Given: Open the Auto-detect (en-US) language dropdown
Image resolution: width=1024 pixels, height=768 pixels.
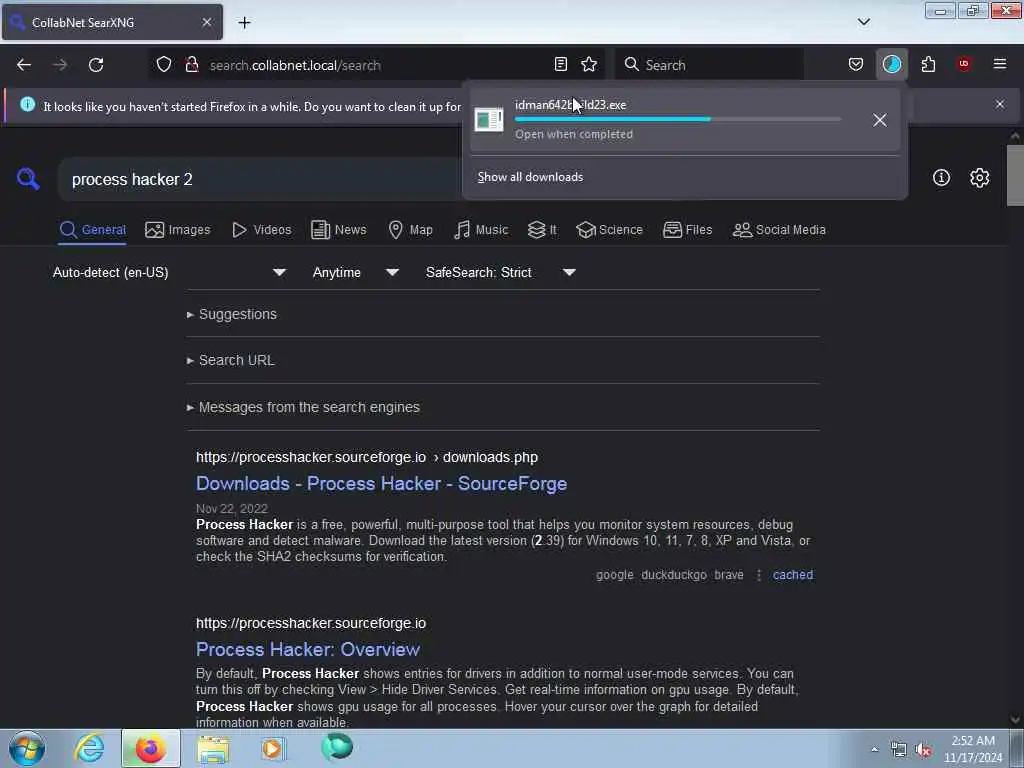Looking at the screenshot, I should click(169, 272).
